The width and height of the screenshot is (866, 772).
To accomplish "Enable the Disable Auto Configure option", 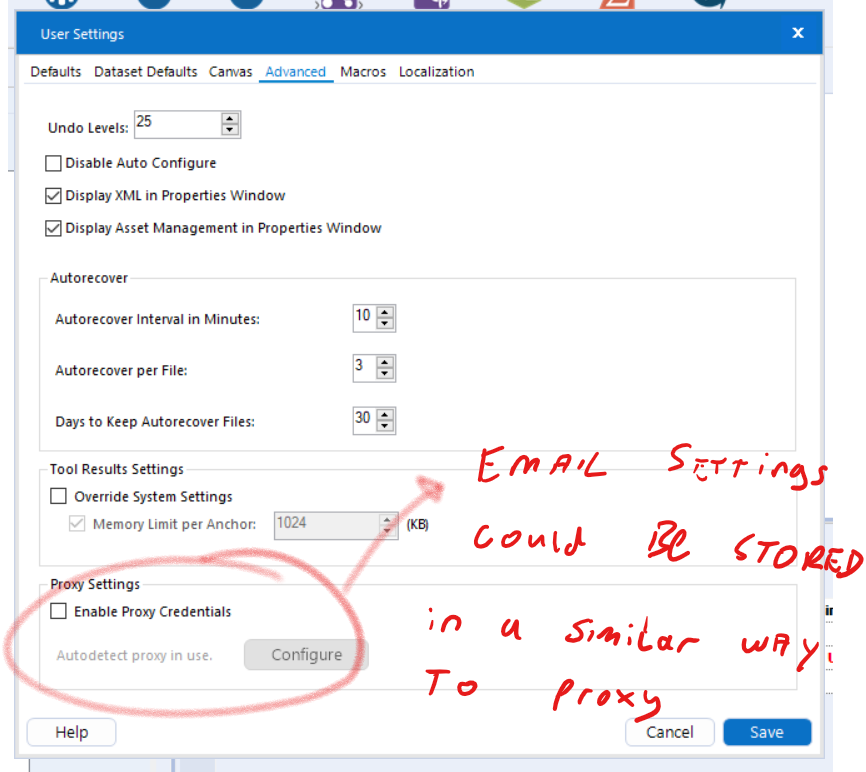I will (53, 163).
